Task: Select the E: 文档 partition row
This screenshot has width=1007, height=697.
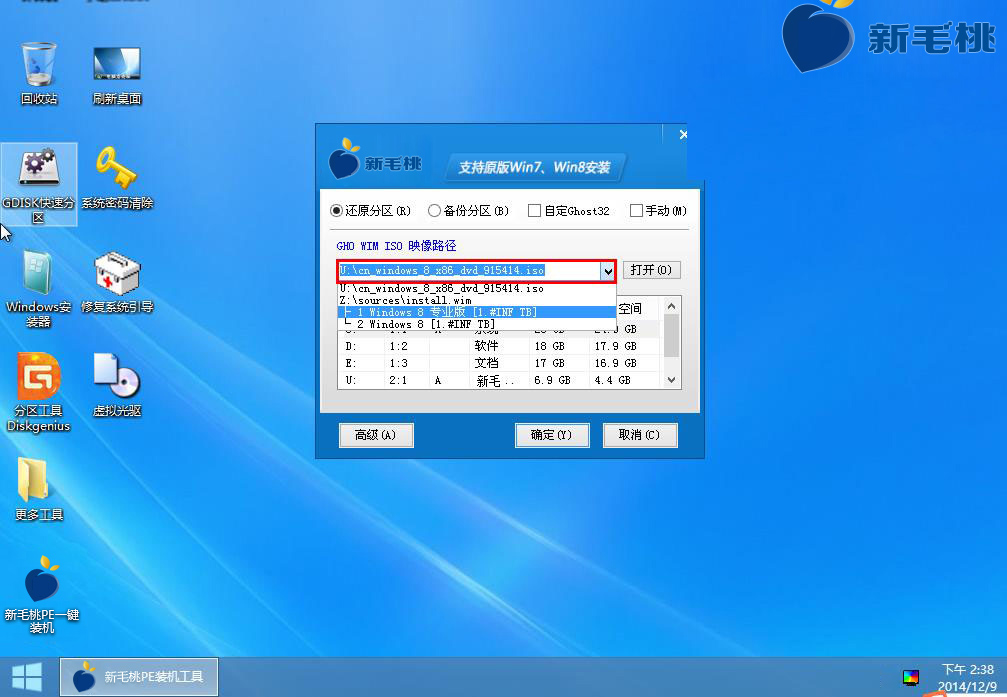Action: click(500, 363)
